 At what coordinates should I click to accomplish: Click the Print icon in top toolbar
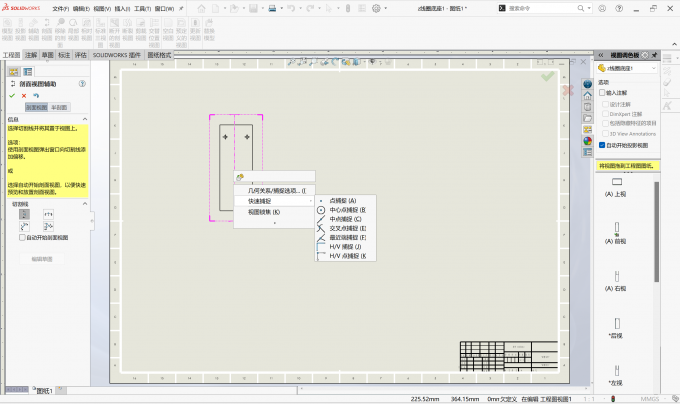click(x=272, y=8)
